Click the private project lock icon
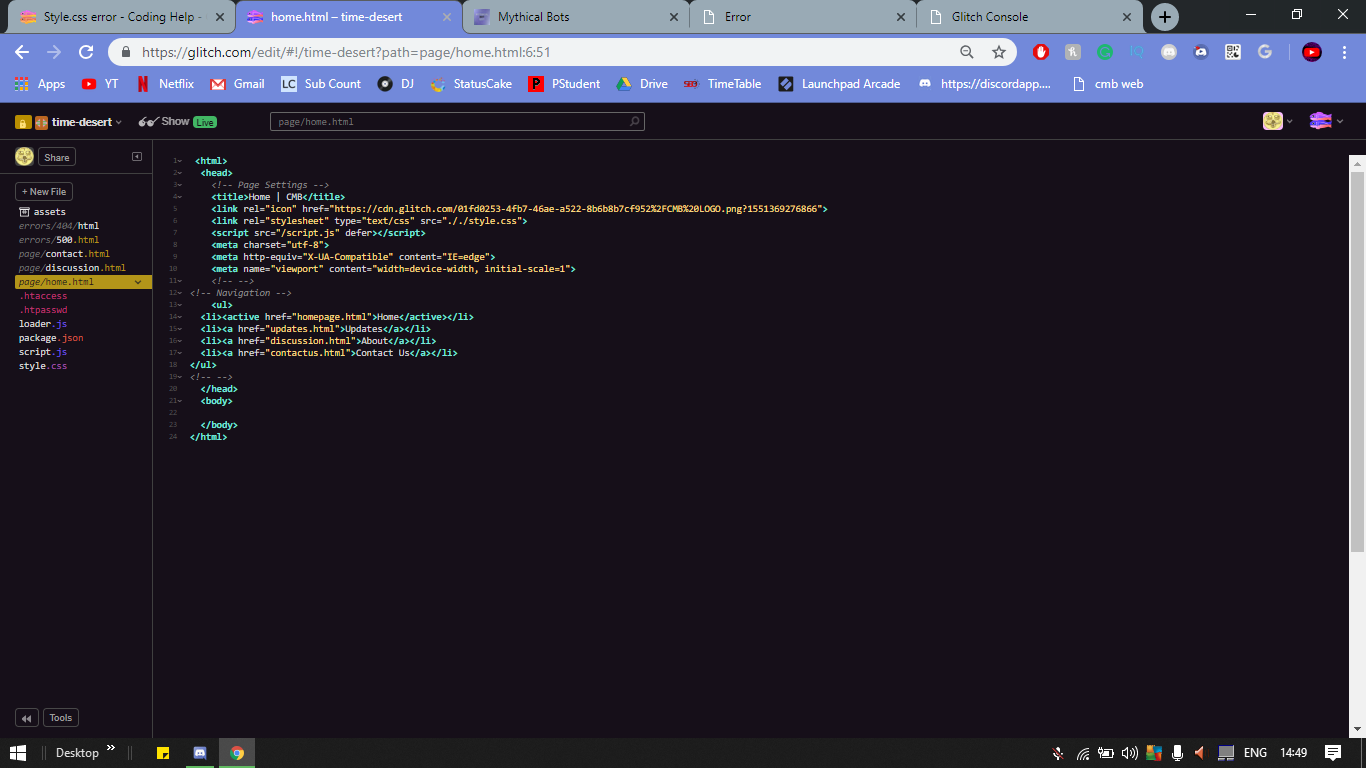 22,122
